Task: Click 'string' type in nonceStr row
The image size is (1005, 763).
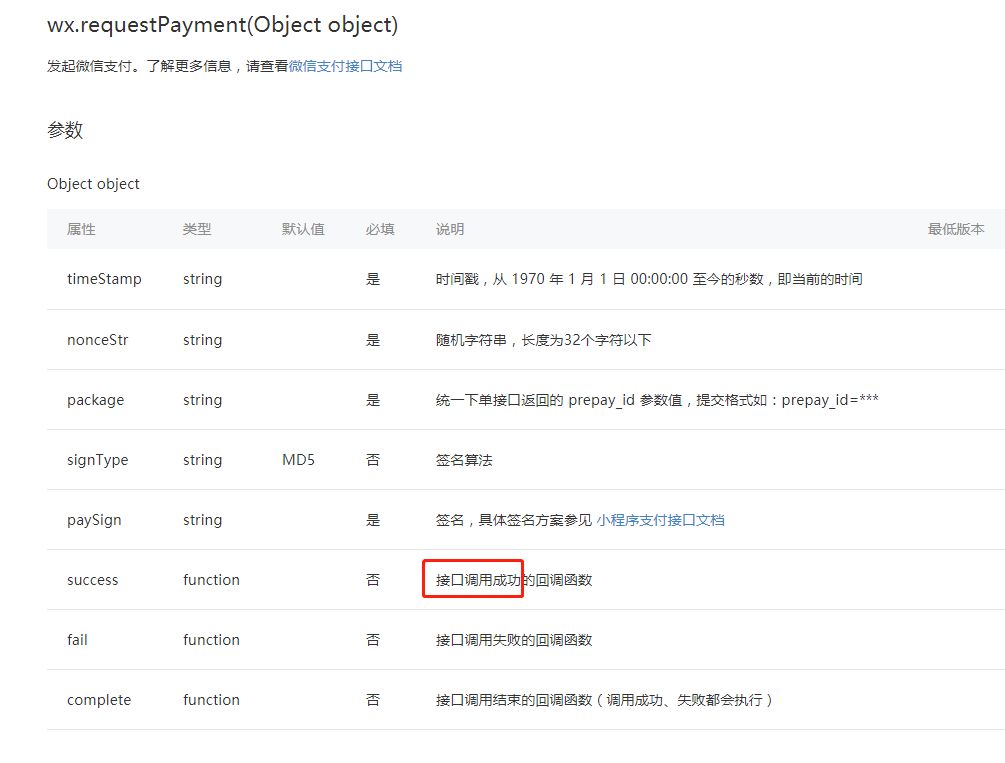Action: 203,340
